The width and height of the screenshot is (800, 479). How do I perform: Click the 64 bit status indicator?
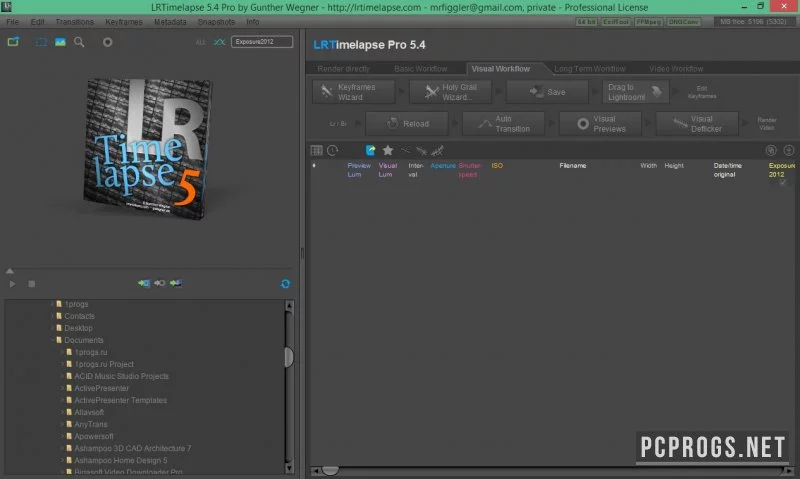(x=587, y=22)
